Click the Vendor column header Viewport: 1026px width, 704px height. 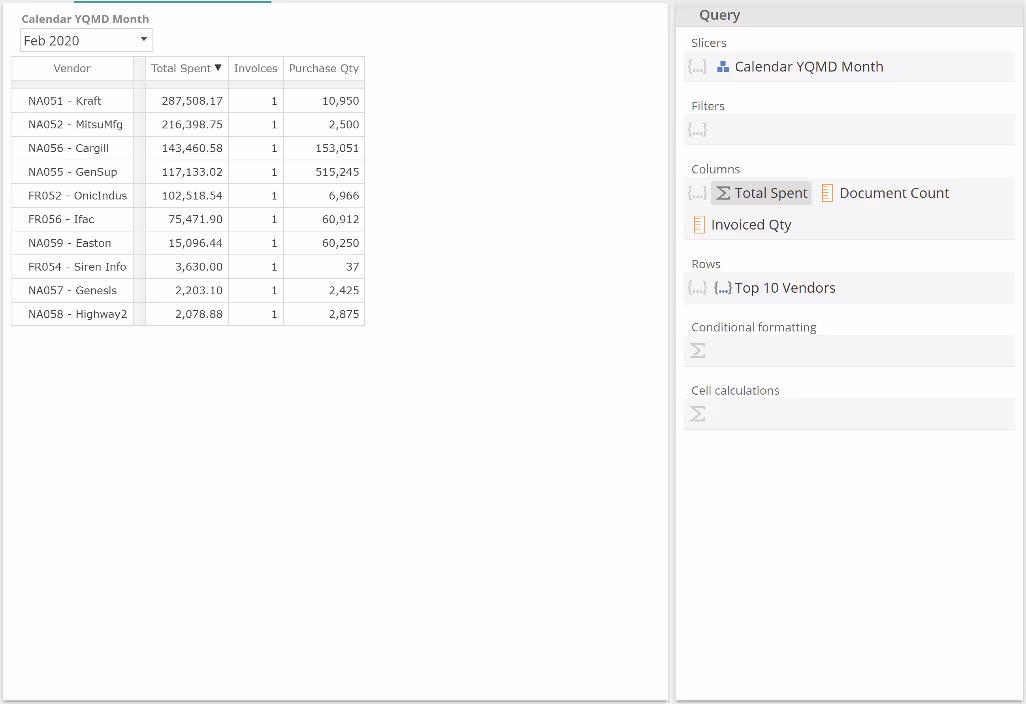tap(72, 69)
